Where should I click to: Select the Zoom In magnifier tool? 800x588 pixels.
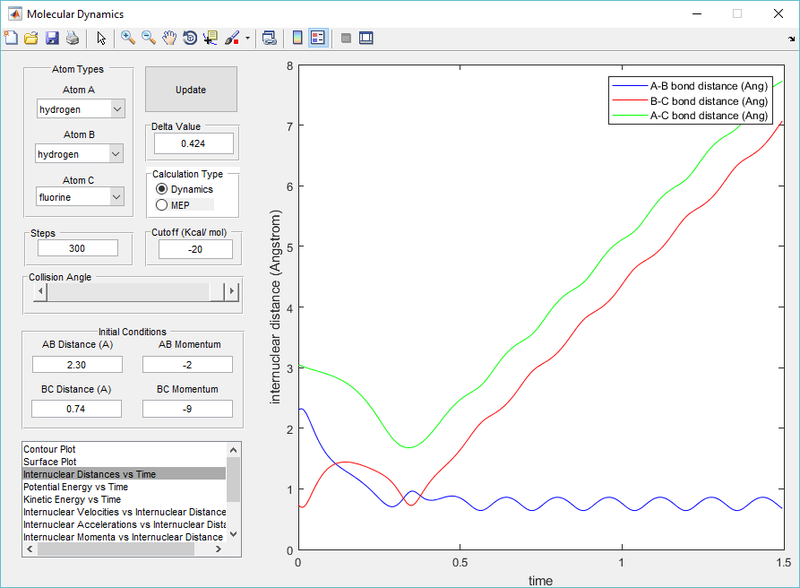tap(128, 38)
